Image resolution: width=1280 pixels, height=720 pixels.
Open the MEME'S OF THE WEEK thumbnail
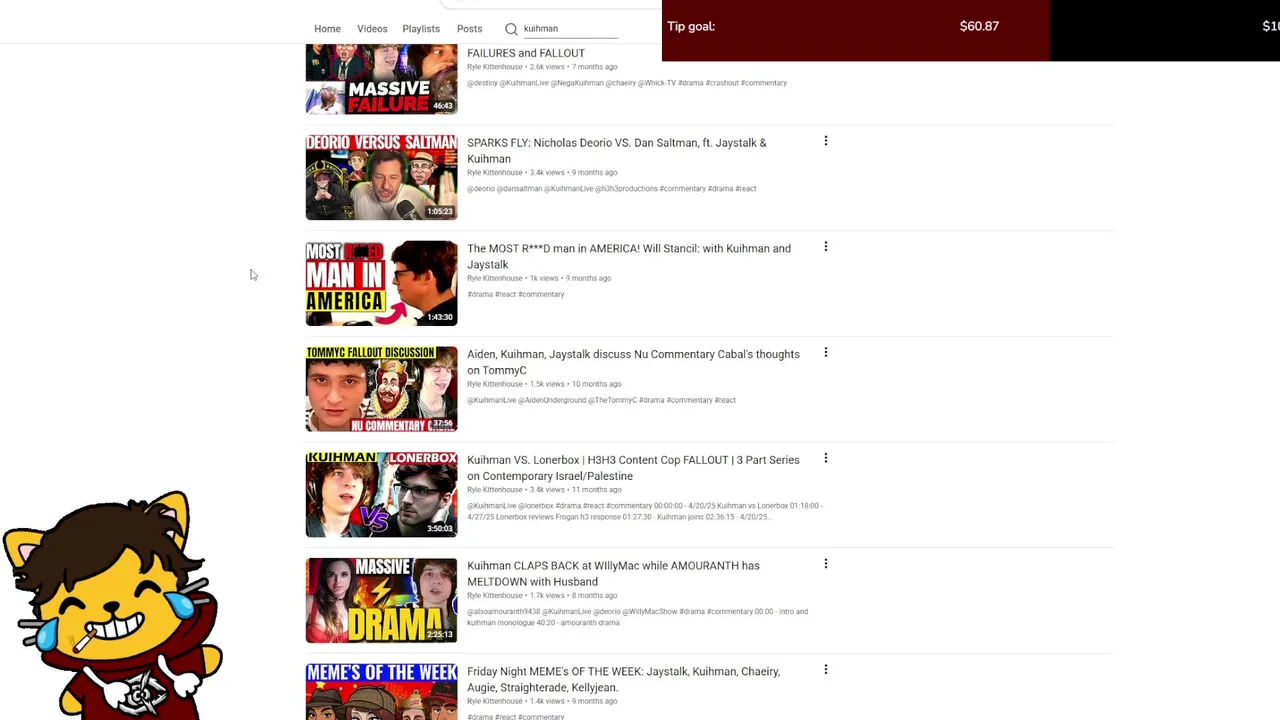[381, 692]
